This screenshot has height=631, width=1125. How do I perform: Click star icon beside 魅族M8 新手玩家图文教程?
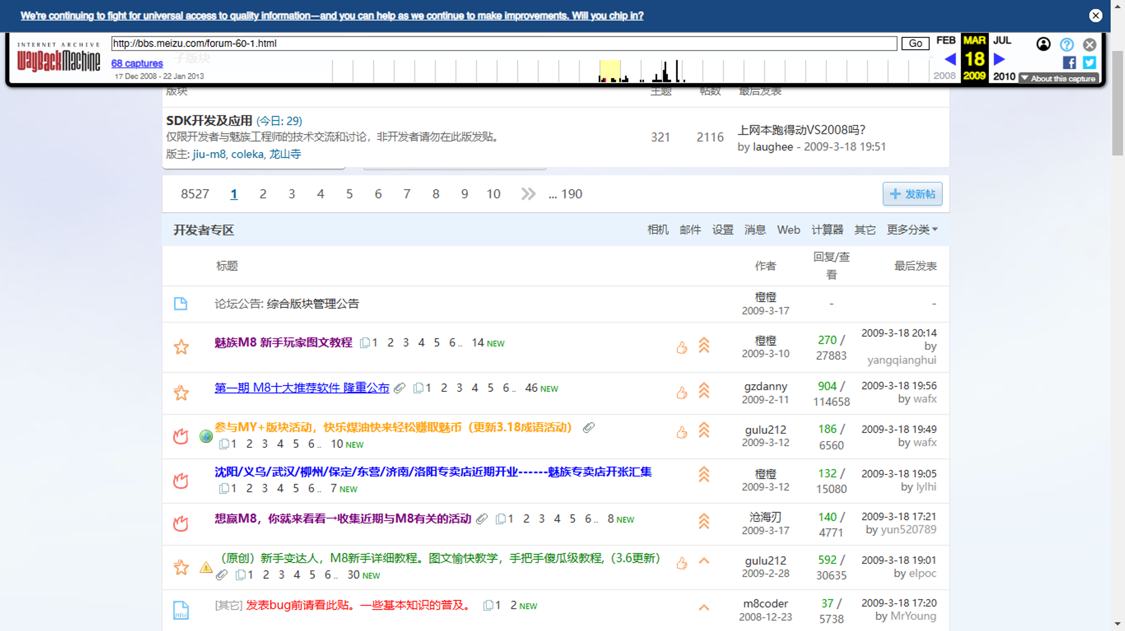coord(181,347)
